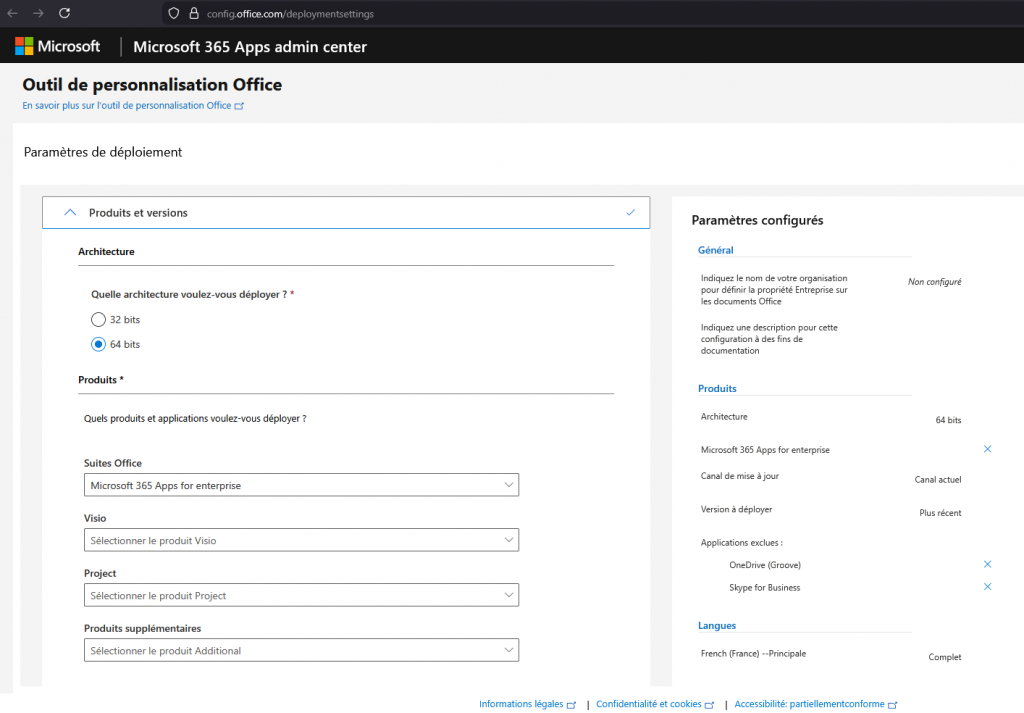Screen dimensions: 1024x713
Task: Reload the page with refresh icon
Action: (64, 13)
